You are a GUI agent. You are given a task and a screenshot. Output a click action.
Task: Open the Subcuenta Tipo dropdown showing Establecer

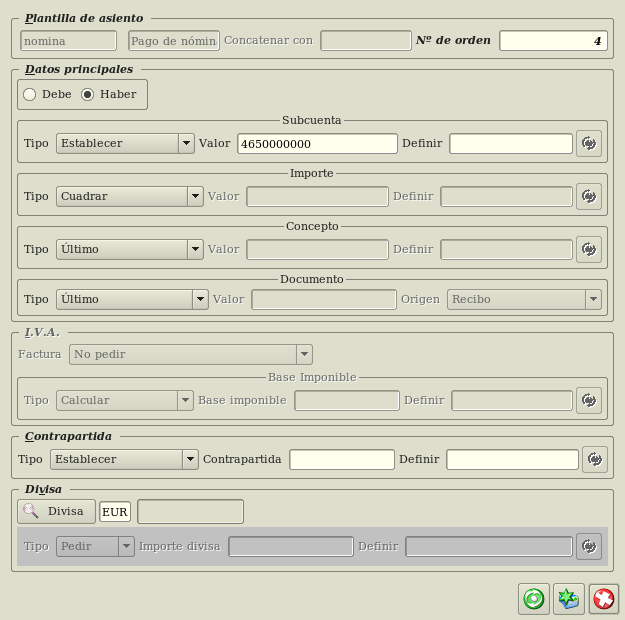[x=125, y=144]
